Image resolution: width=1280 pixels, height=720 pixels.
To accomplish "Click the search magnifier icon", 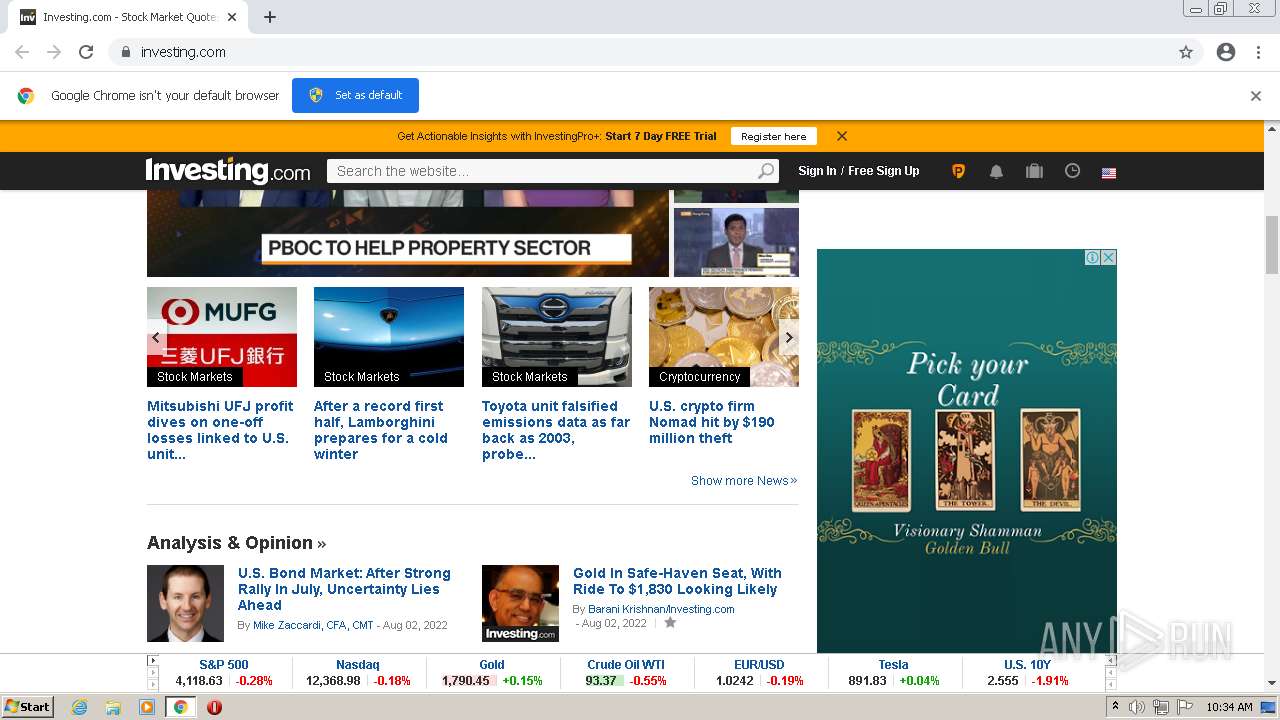I will 765,171.
